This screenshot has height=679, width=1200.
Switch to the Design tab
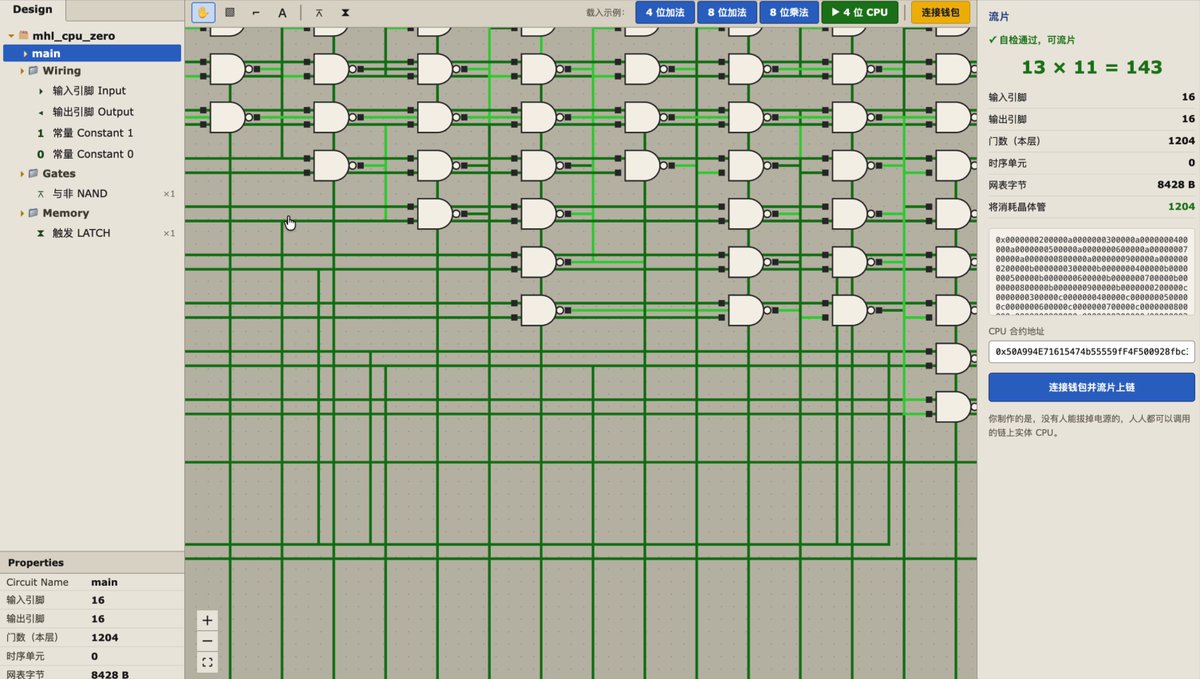pyautogui.click(x=32, y=10)
